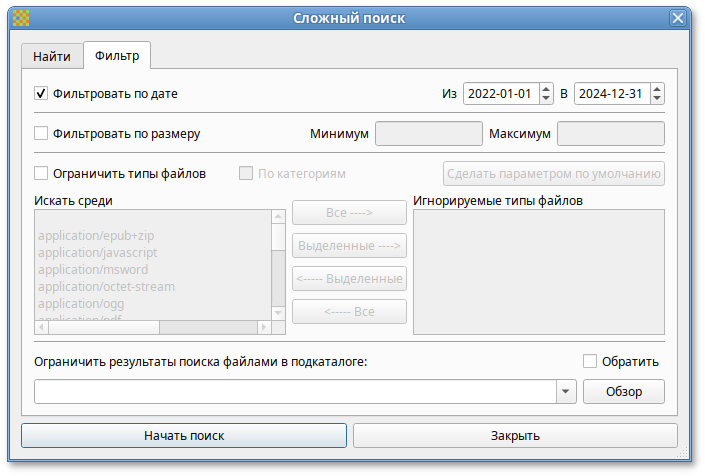
Task: Click the 'Закрыть' button
Action: [515, 436]
